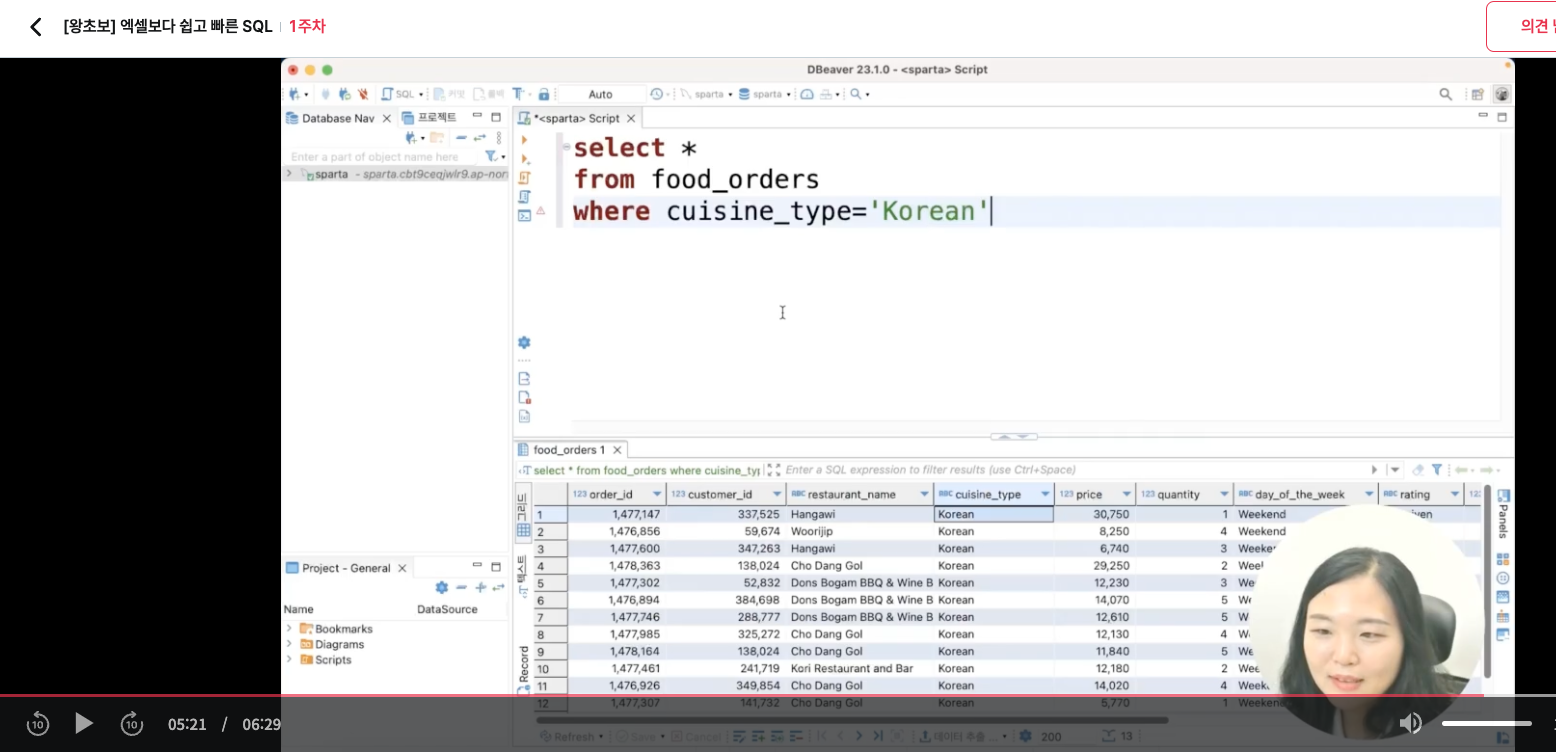This screenshot has height=752, width=1556.
Task: Click the Auto commit mode box
Action: click(600, 94)
